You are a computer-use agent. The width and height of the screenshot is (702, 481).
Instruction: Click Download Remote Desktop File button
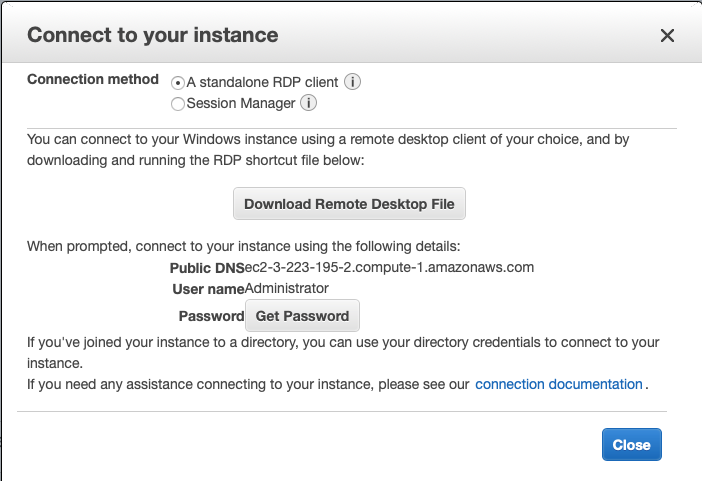[x=349, y=204]
